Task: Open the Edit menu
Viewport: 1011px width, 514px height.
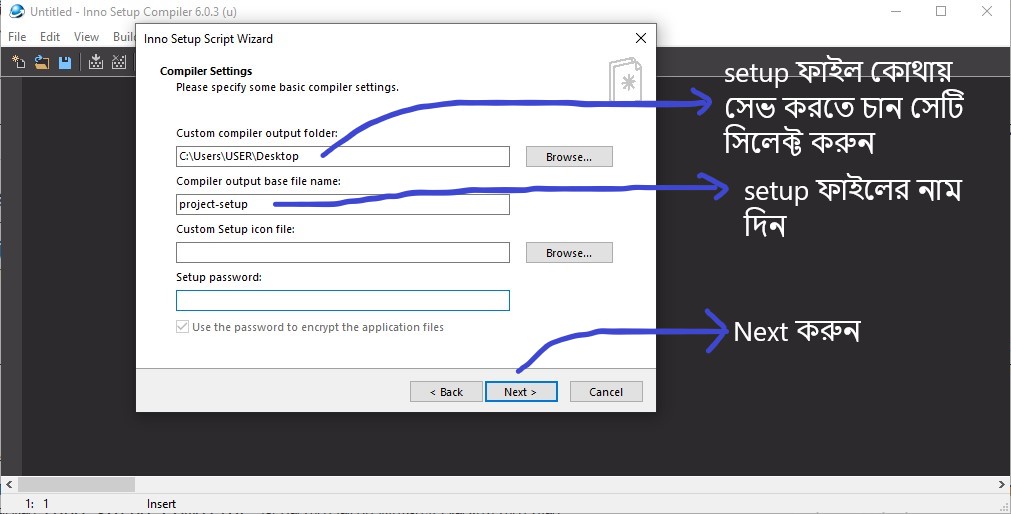Action: point(50,37)
